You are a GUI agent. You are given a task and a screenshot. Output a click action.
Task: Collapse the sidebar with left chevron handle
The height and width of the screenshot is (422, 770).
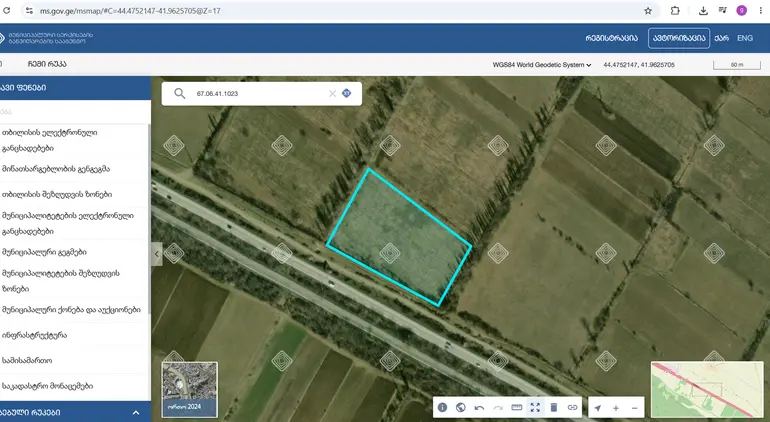157,254
